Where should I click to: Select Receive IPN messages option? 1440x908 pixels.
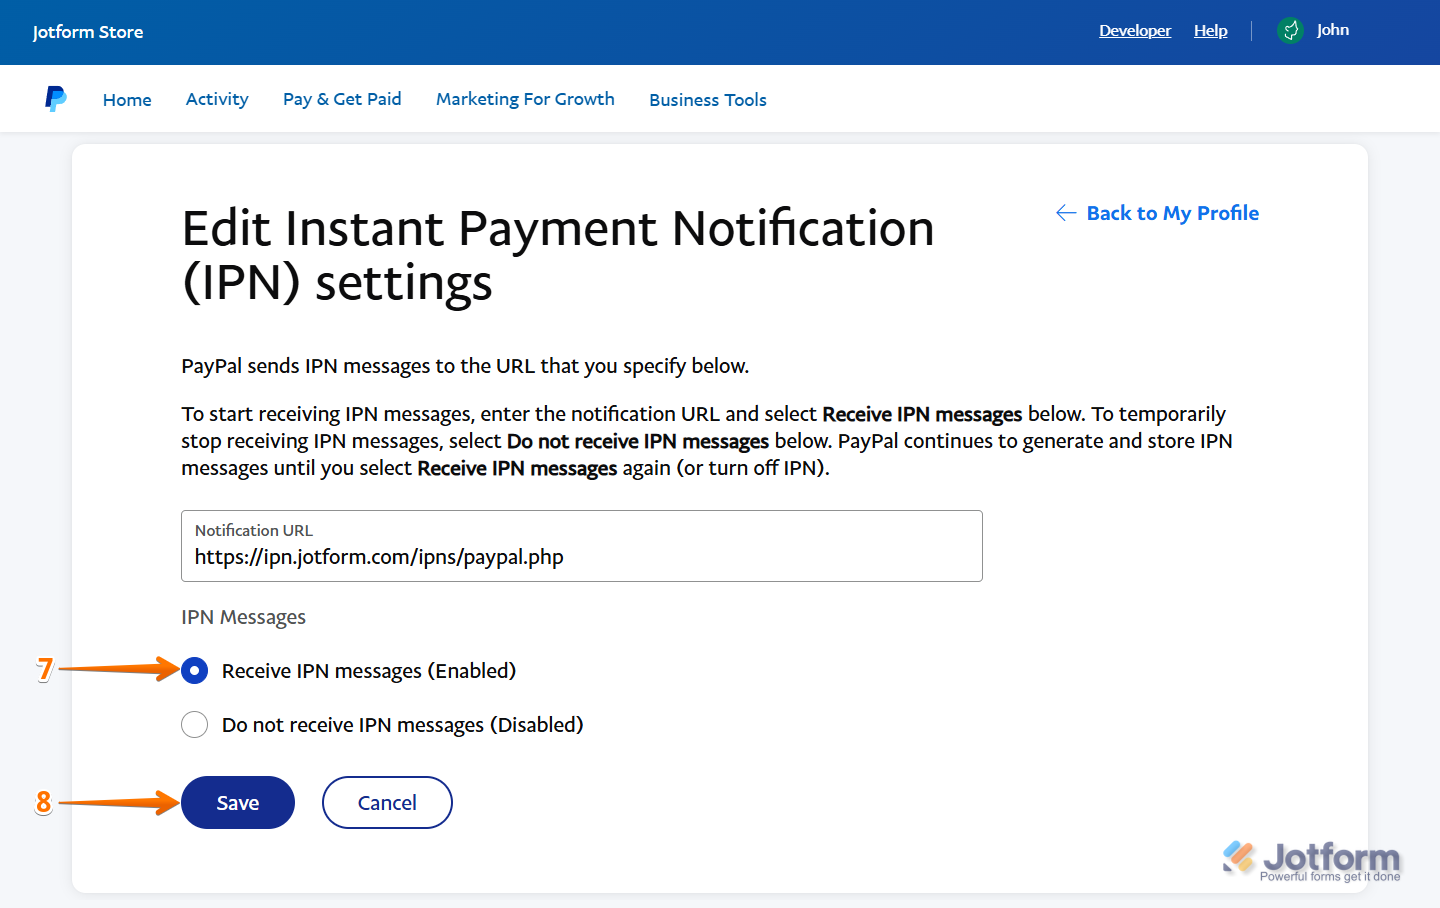[x=194, y=670]
